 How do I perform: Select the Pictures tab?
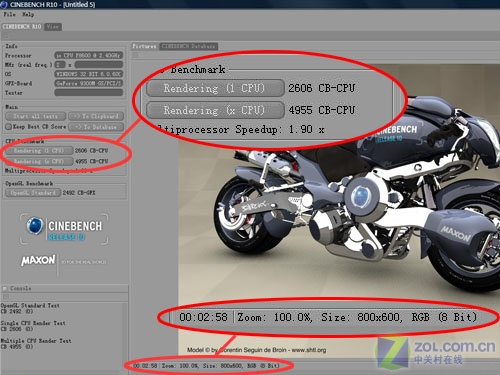coord(145,46)
